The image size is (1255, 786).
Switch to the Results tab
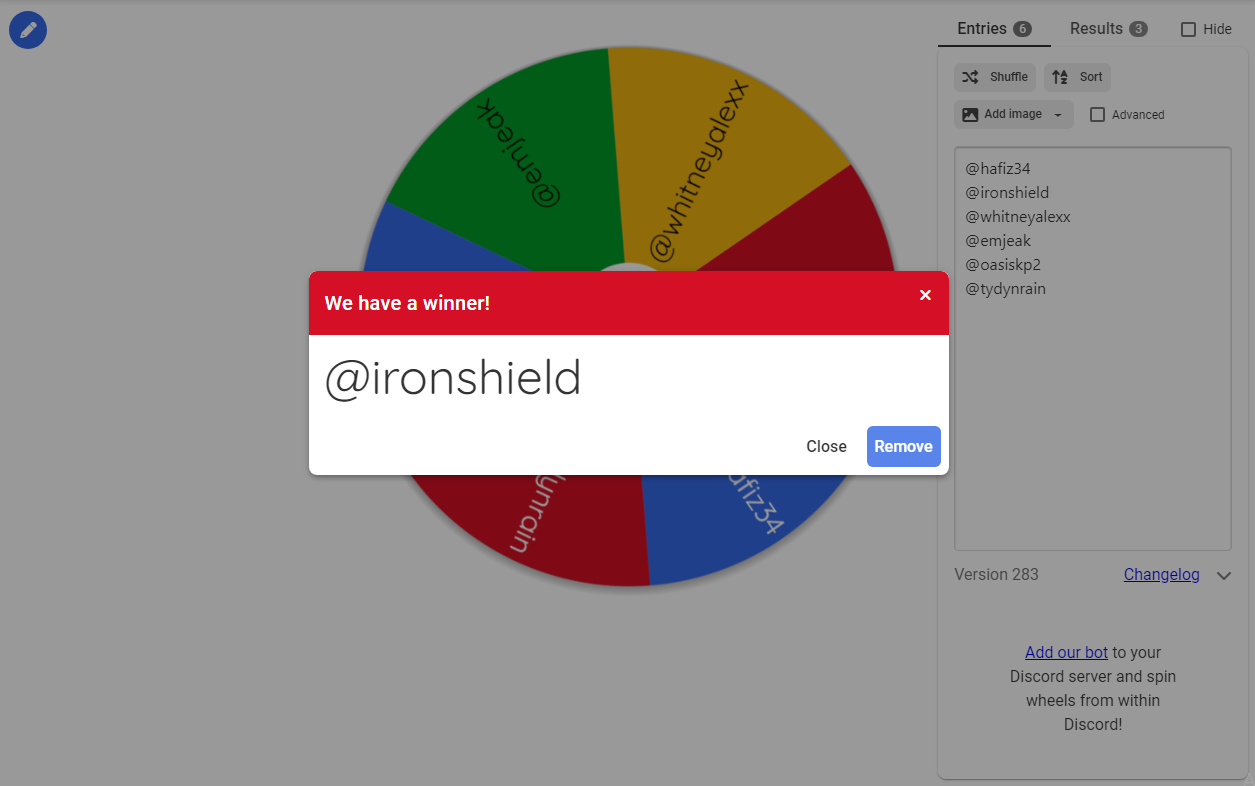pyautogui.click(x=1096, y=29)
